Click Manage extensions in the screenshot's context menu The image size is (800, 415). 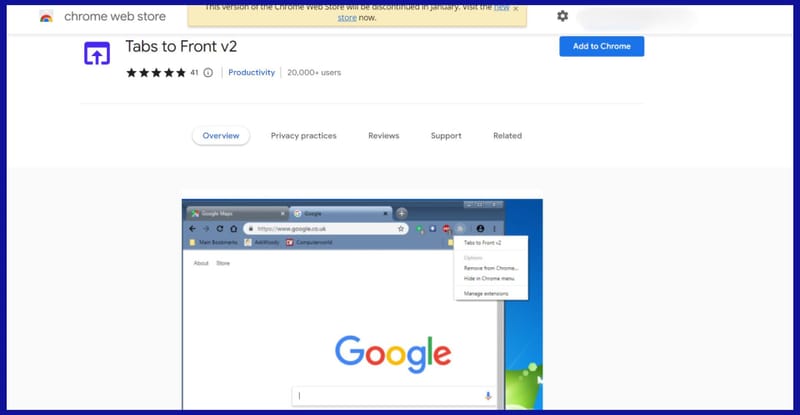[486, 293]
